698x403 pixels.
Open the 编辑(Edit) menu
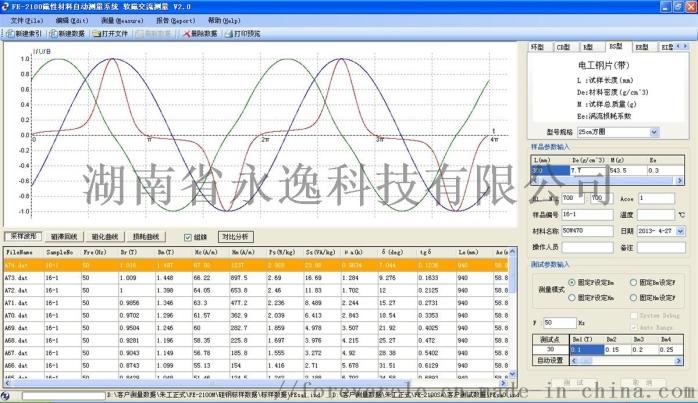point(72,20)
